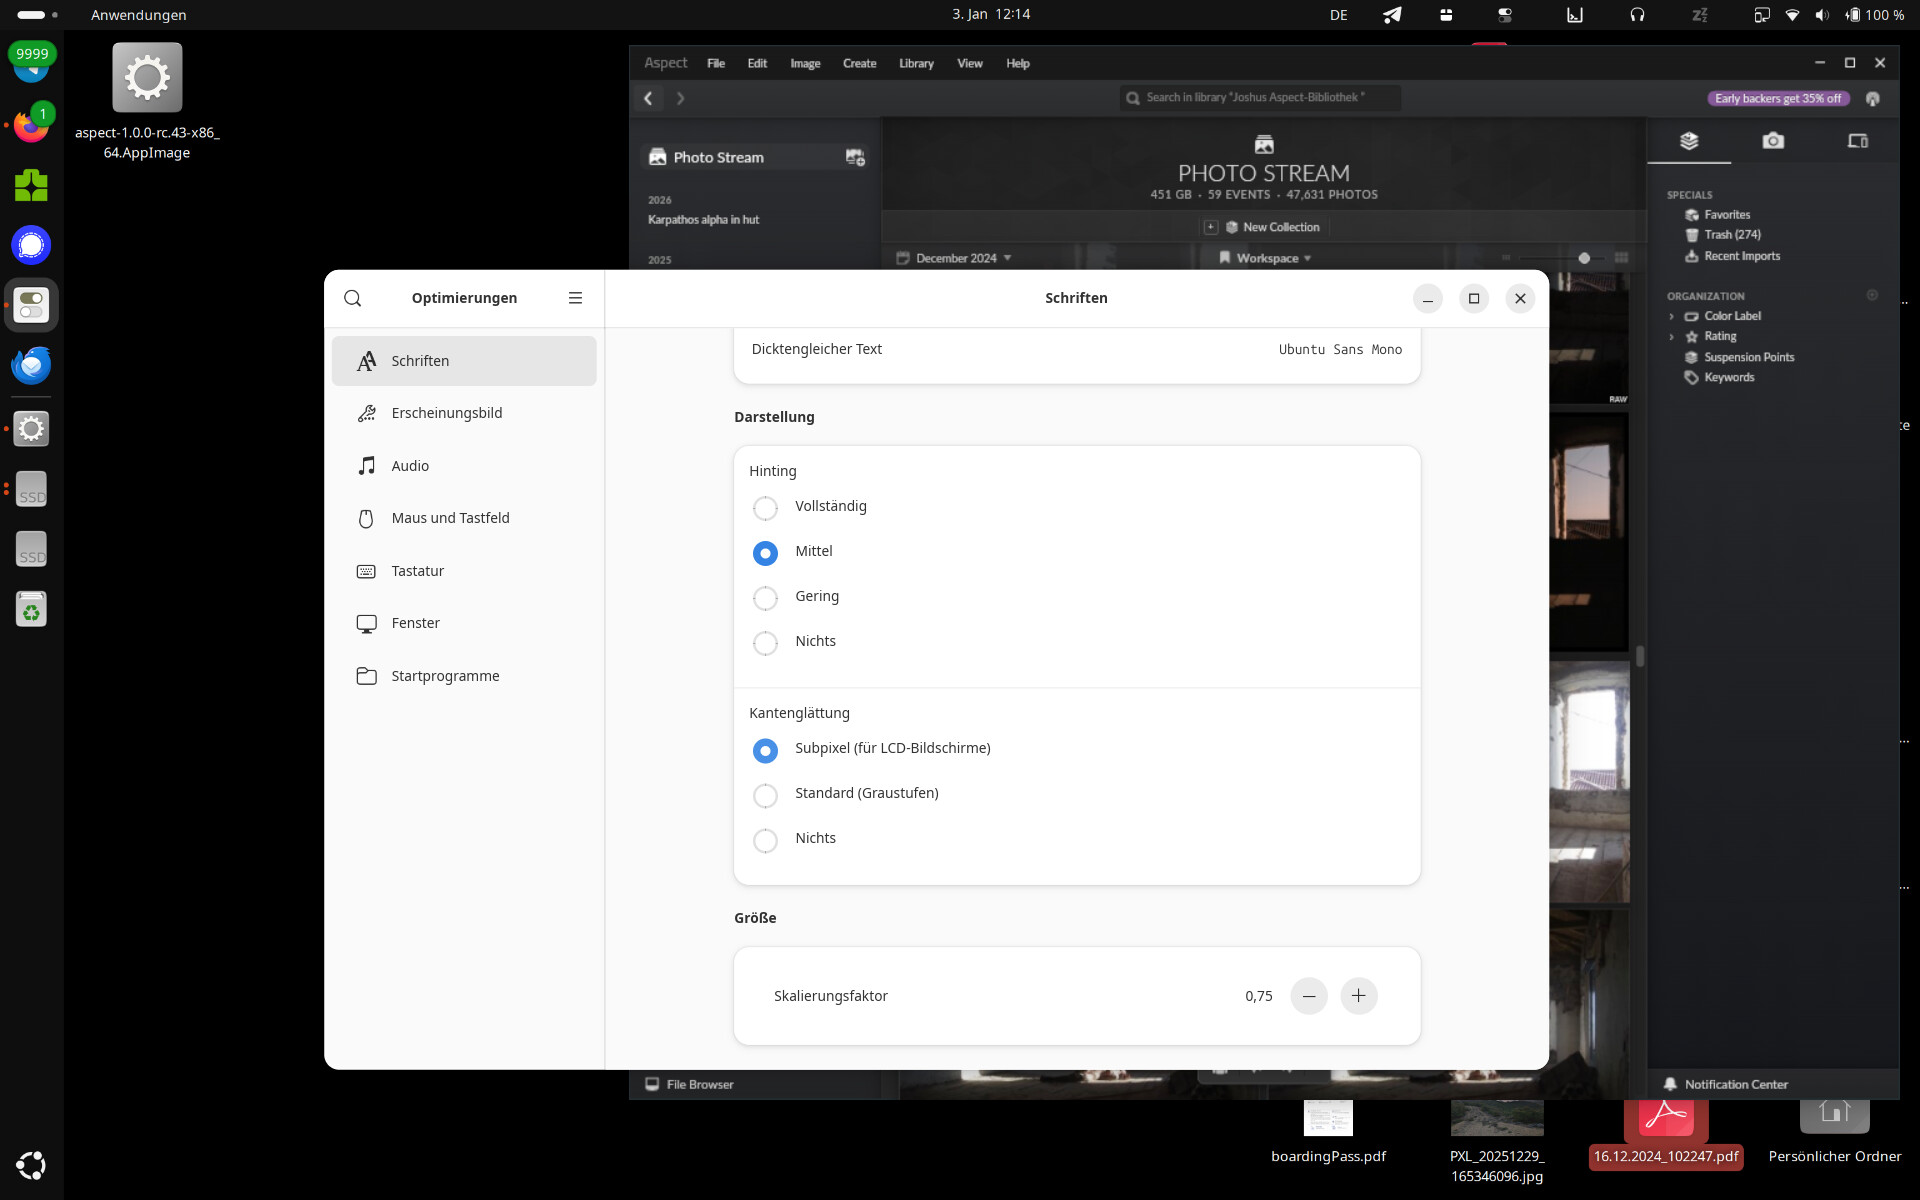
Task: Increase Skalierungsfaktor with plus button
Action: point(1358,996)
